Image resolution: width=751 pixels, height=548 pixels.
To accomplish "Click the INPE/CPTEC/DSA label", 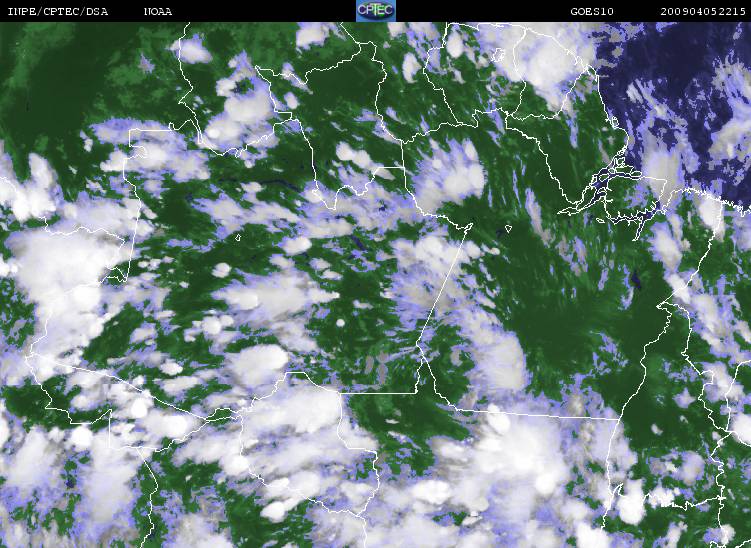I will [57, 11].
